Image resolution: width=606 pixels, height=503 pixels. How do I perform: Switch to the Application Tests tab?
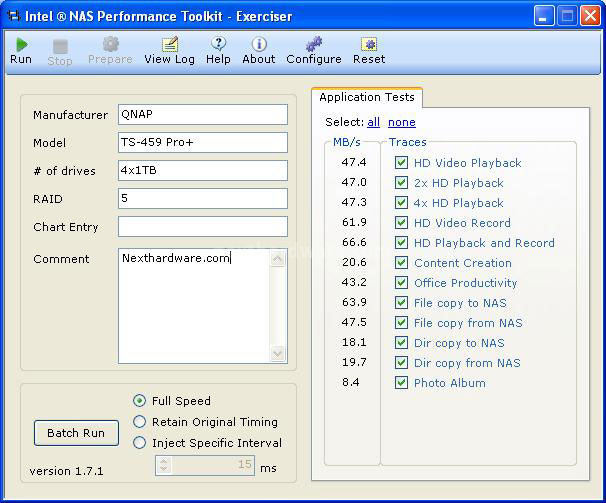click(367, 97)
